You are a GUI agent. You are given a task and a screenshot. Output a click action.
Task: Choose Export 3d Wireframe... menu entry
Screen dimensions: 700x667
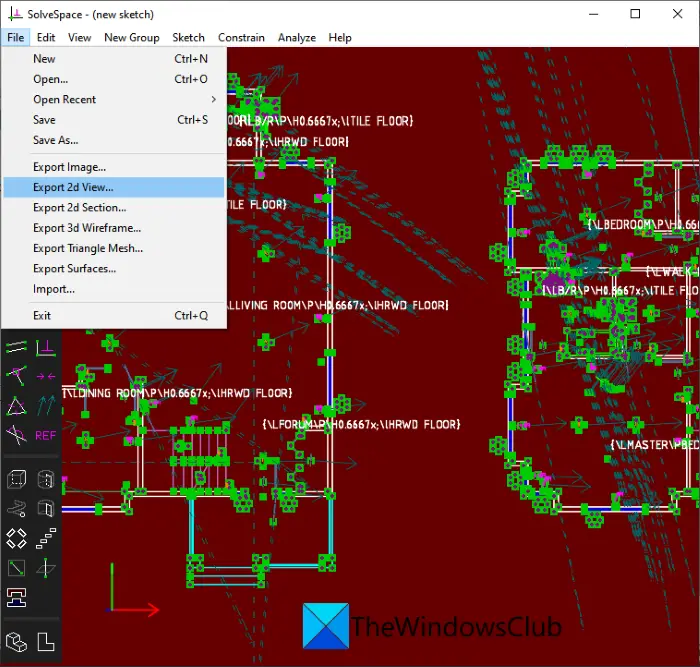click(114, 228)
